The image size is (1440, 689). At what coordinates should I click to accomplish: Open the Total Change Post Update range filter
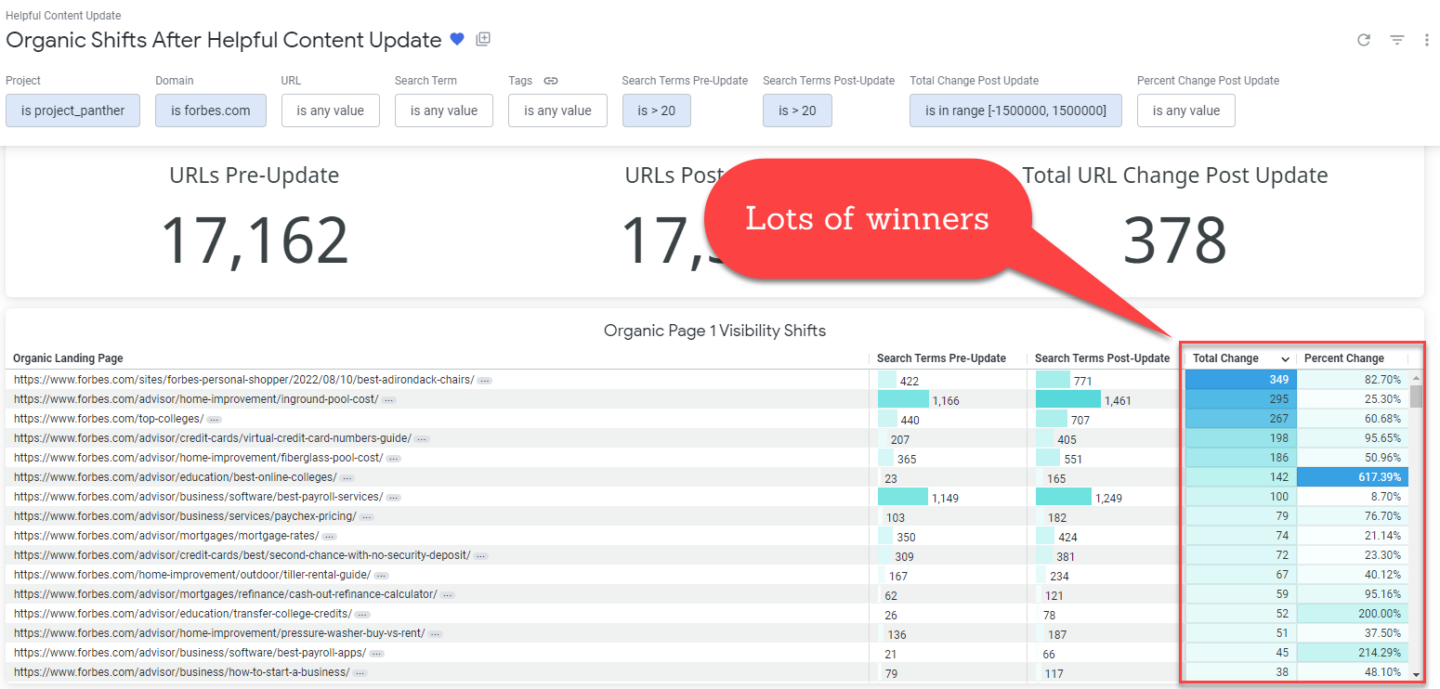pyautogui.click(x=1015, y=111)
